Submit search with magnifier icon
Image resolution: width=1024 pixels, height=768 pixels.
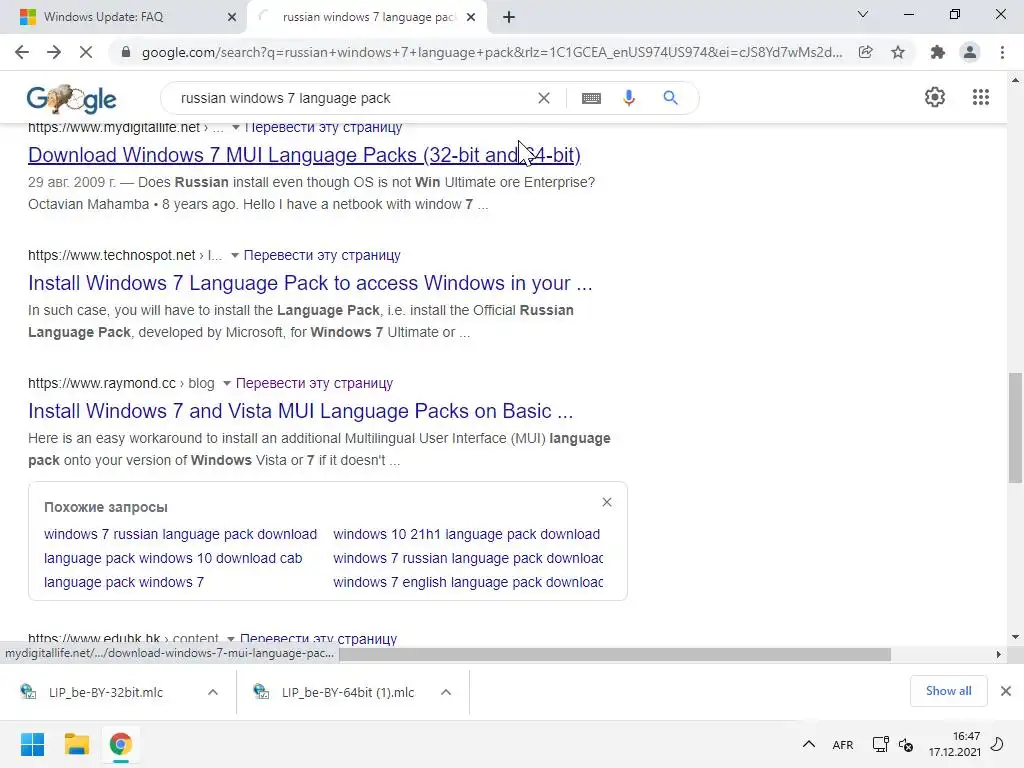click(x=670, y=98)
